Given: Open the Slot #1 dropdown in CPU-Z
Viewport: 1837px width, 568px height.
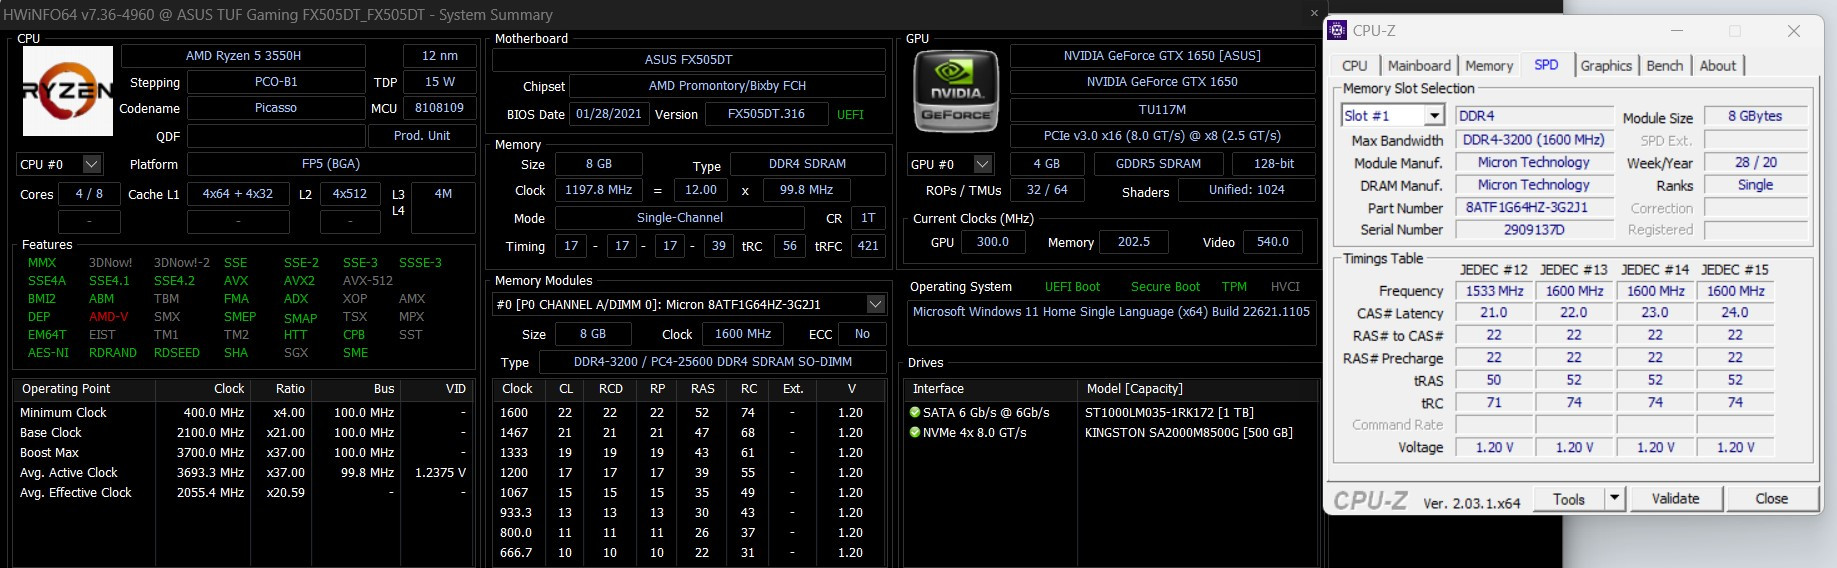Looking at the screenshot, I should coord(1435,116).
